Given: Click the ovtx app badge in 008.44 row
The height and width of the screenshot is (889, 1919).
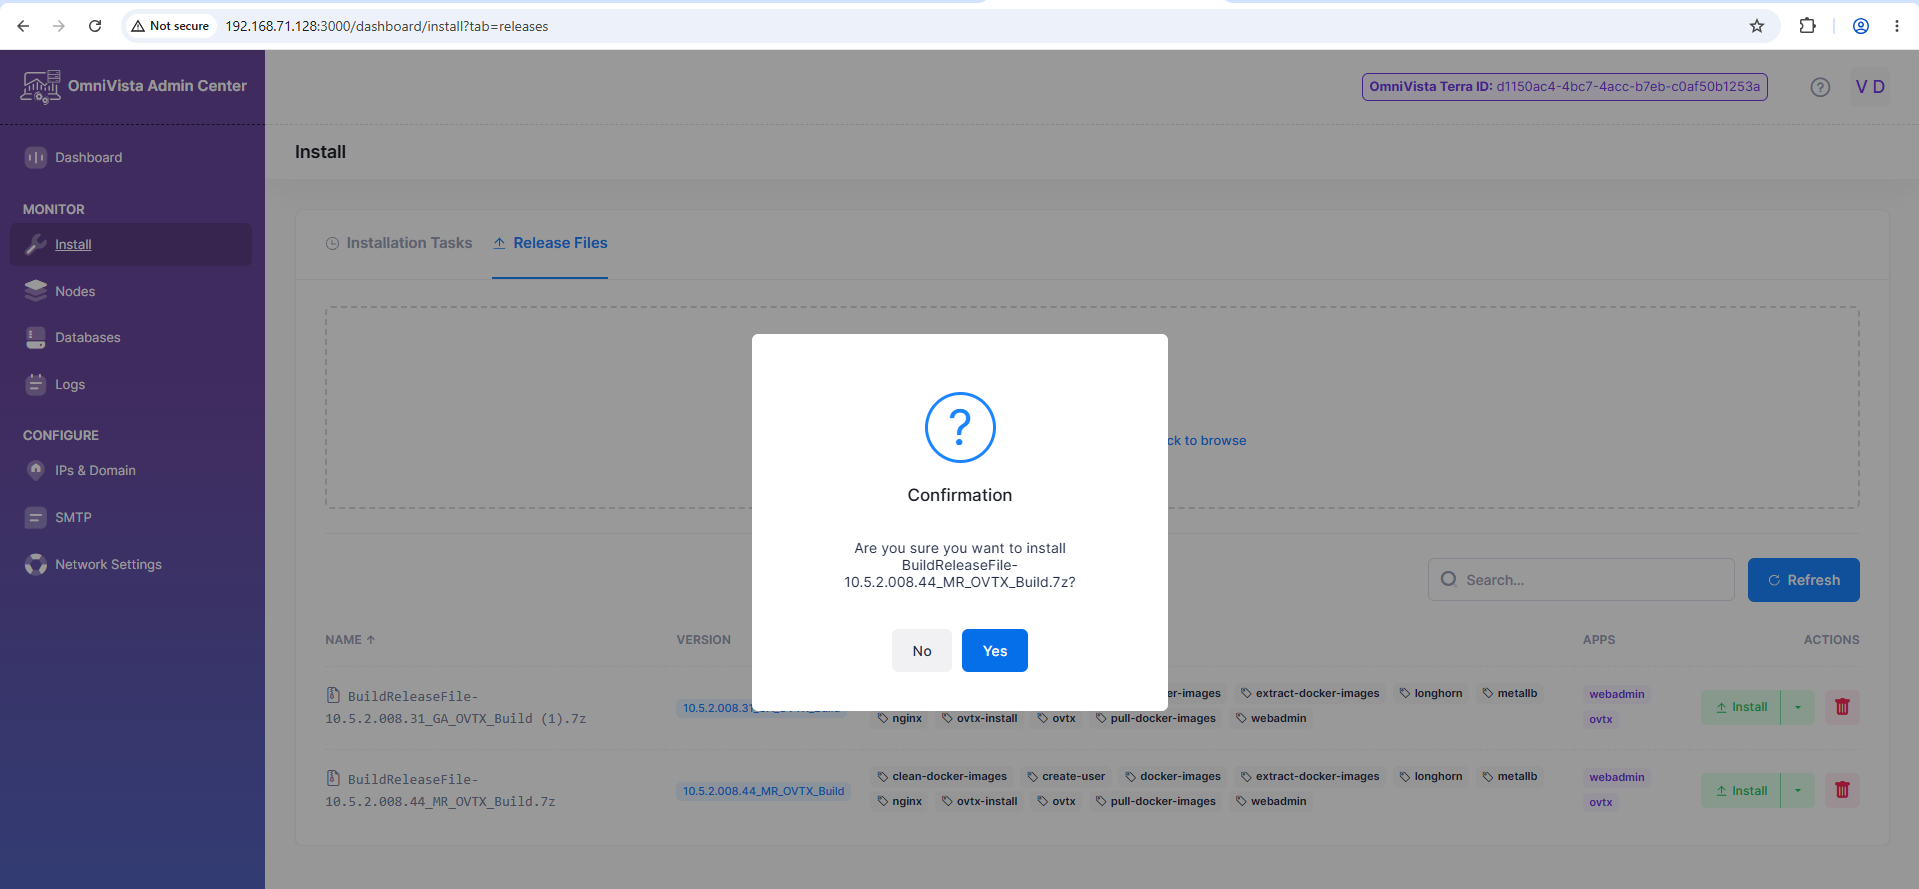Looking at the screenshot, I should click(1600, 802).
